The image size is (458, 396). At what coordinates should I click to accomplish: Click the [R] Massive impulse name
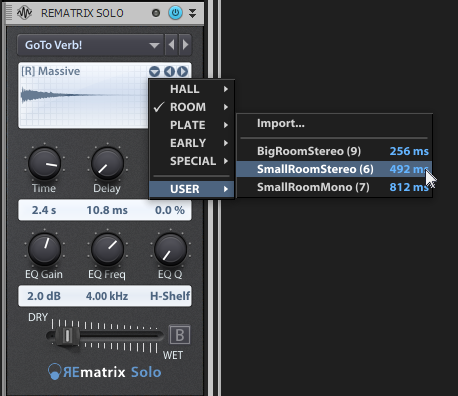click(51, 71)
